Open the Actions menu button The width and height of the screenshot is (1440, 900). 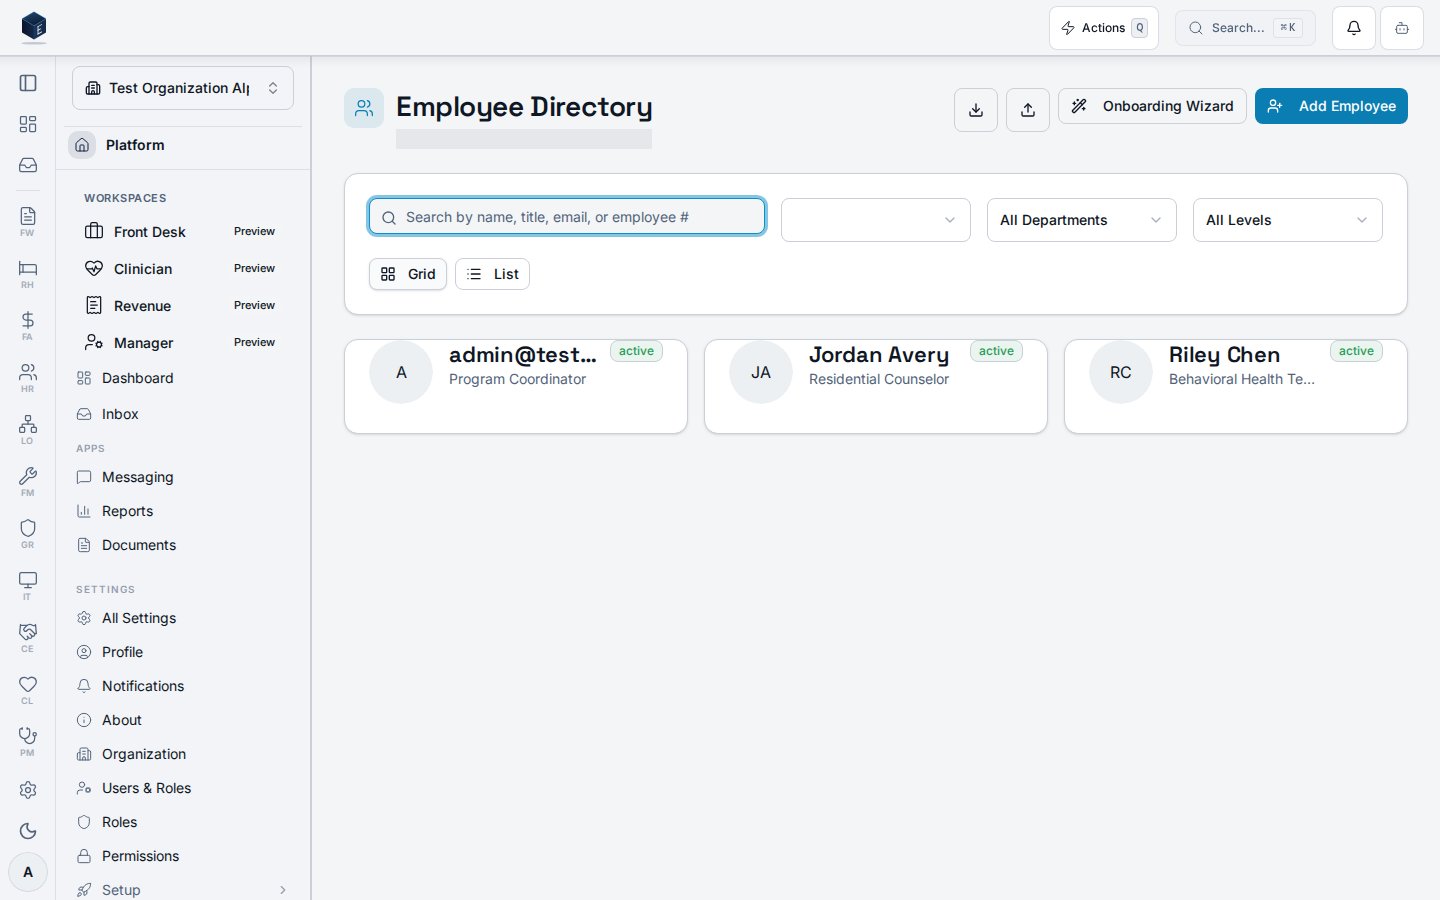1104,28
